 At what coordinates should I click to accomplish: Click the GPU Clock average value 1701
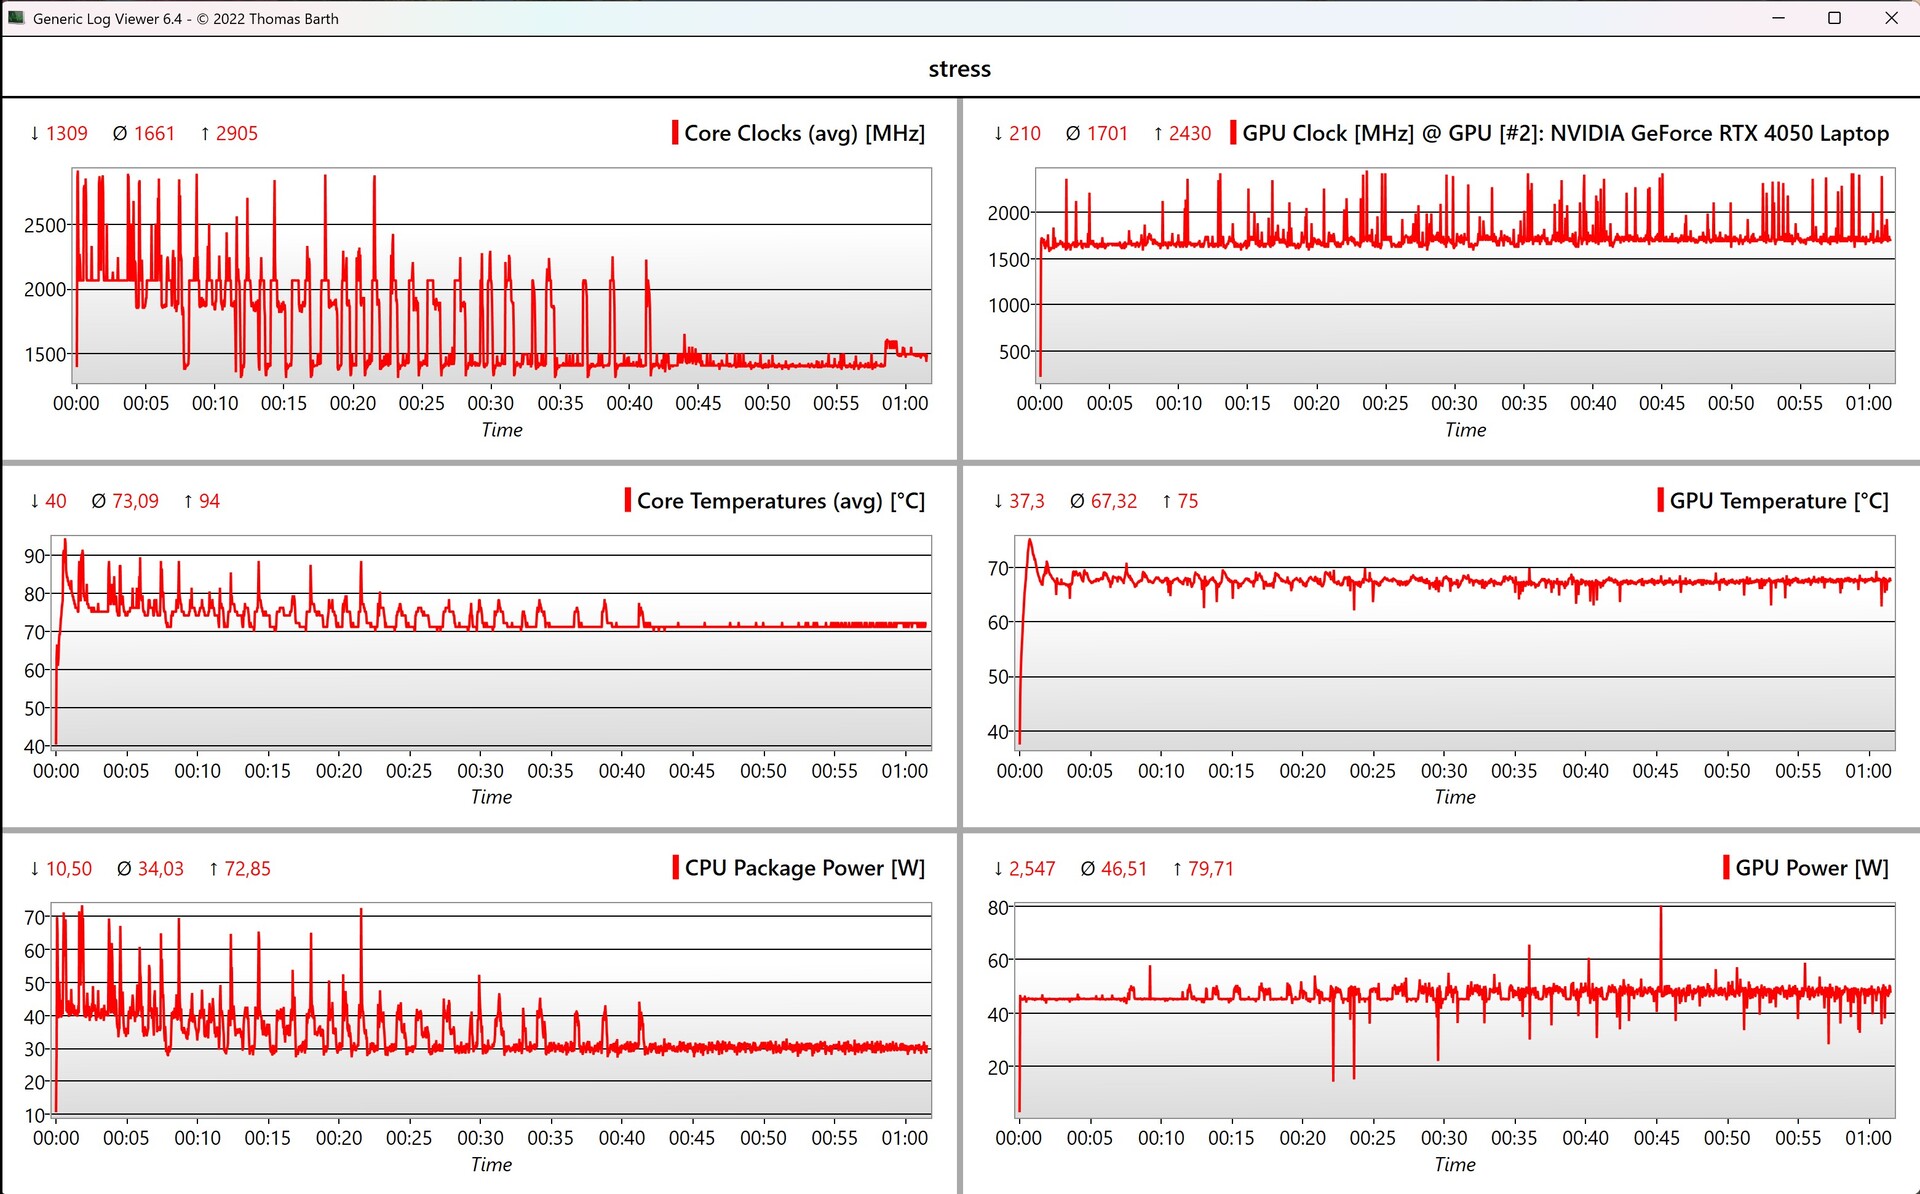pos(1106,133)
